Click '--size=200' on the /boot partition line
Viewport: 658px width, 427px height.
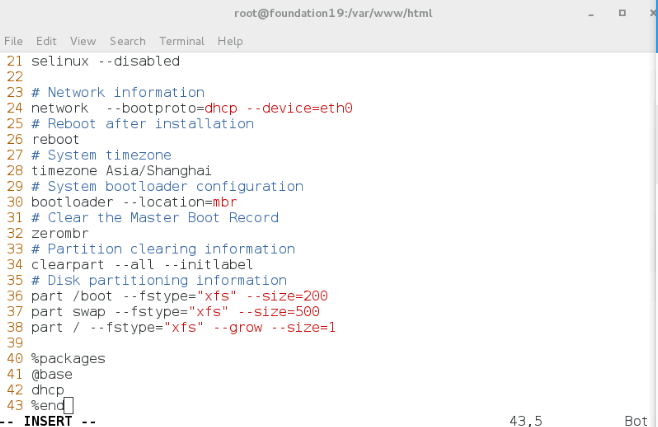[287, 296]
